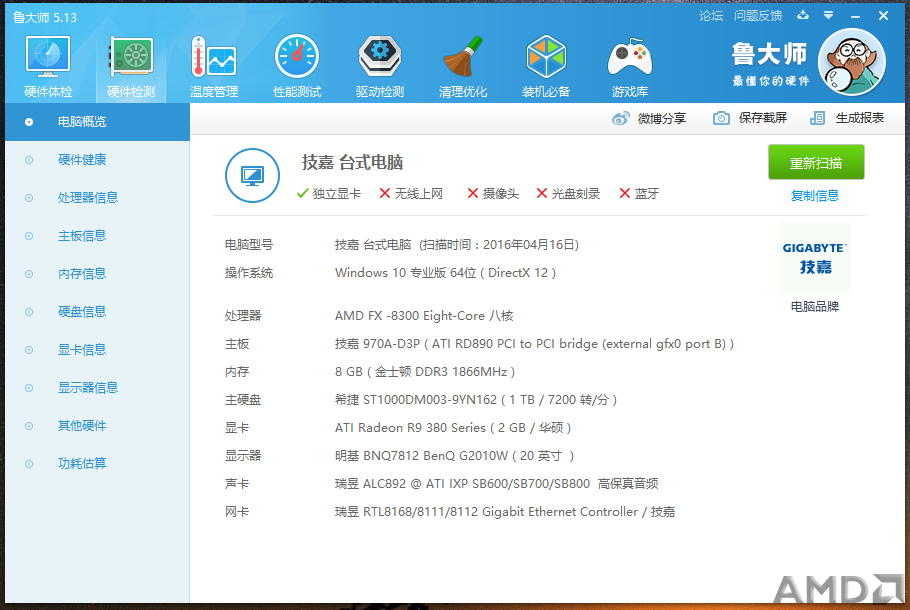
Task: Open the 问题反馈 feedback link
Action: pos(758,16)
